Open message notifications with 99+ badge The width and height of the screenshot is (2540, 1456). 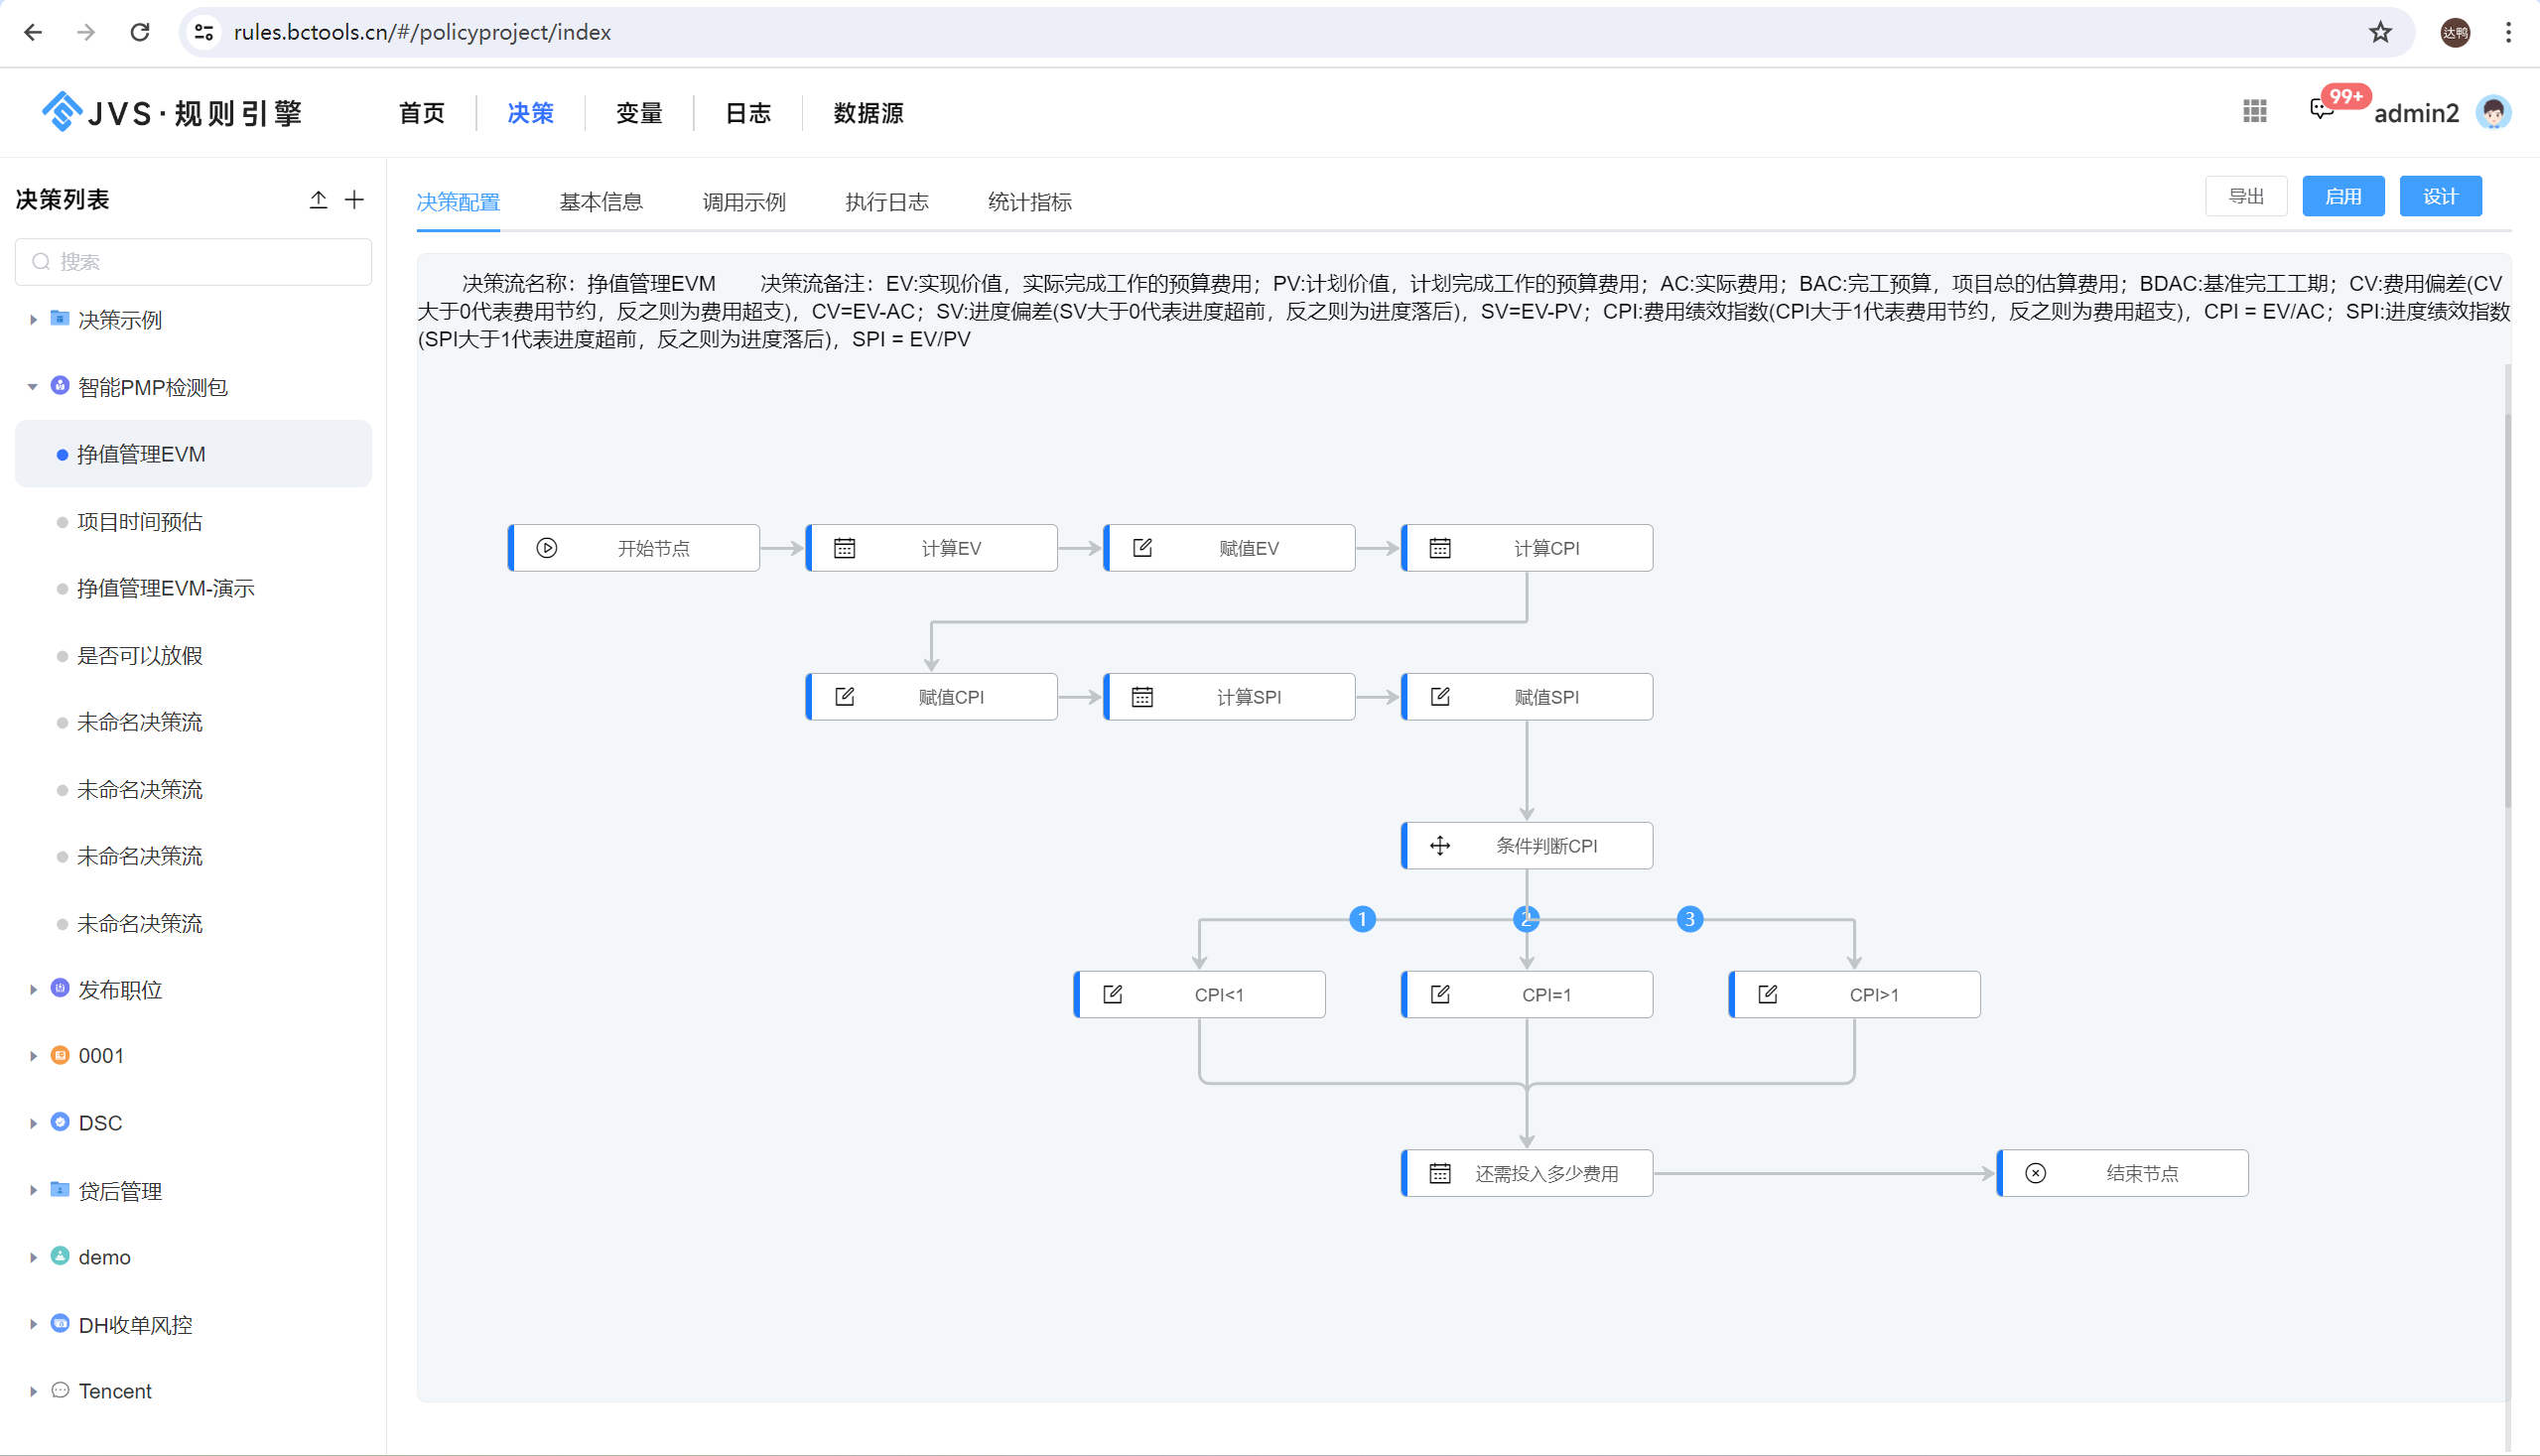point(2322,110)
